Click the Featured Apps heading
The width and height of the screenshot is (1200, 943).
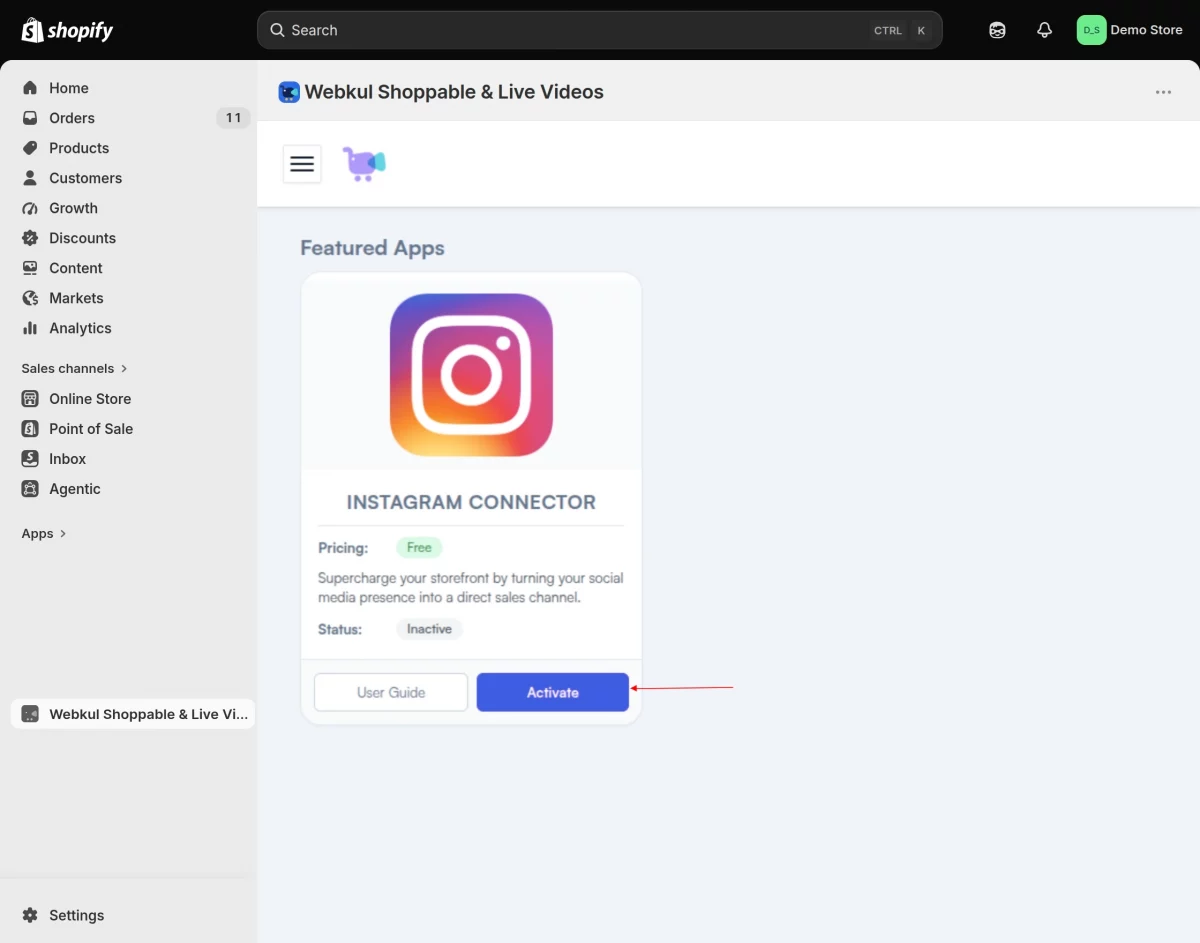pyautogui.click(x=372, y=248)
